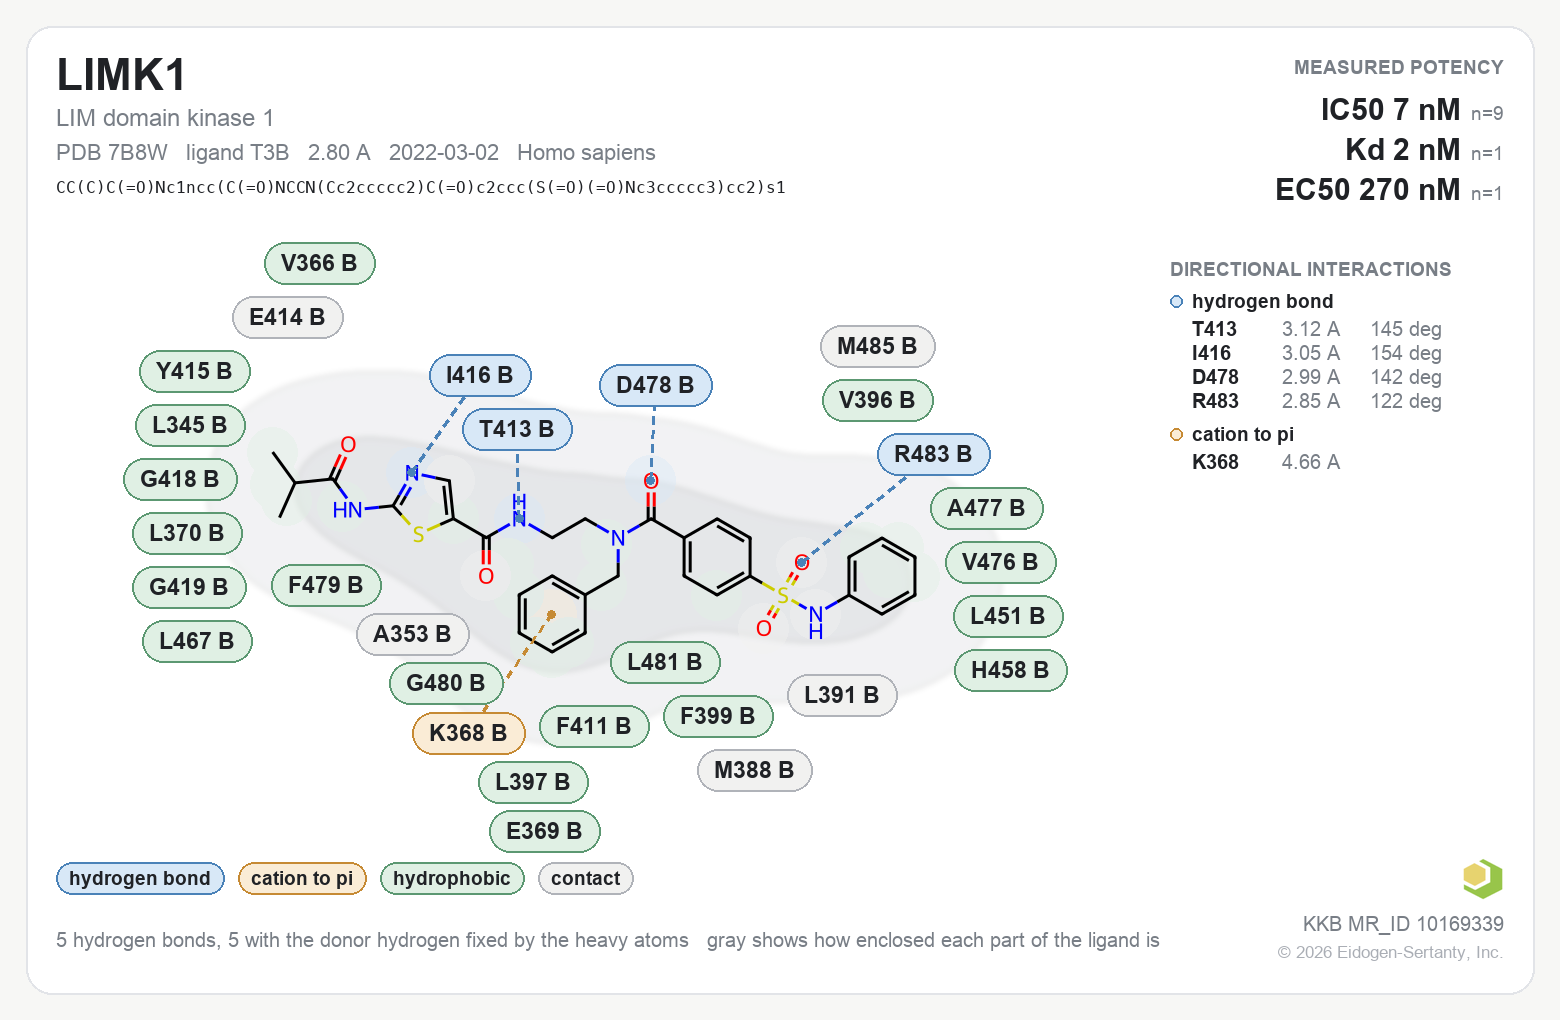Click residue label L467 B
This screenshot has width=1560, height=1020.
click(x=197, y=642)
